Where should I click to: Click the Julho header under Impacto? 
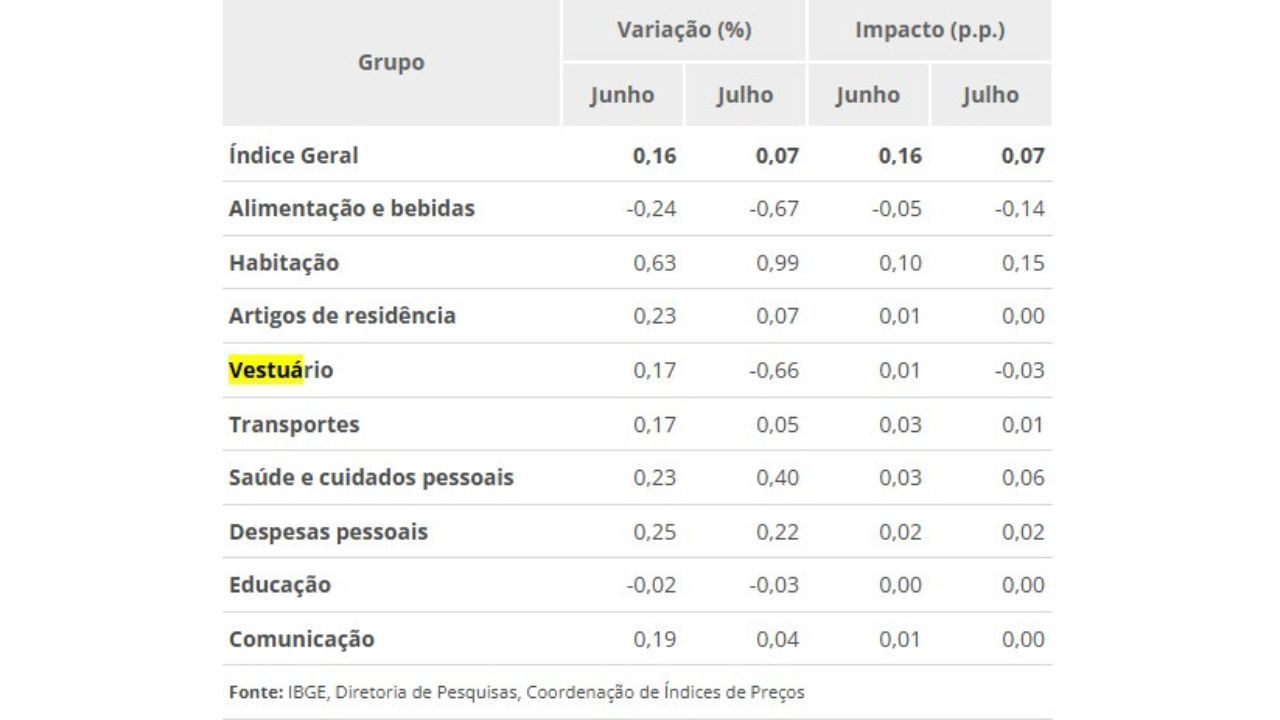pos(991,95)
